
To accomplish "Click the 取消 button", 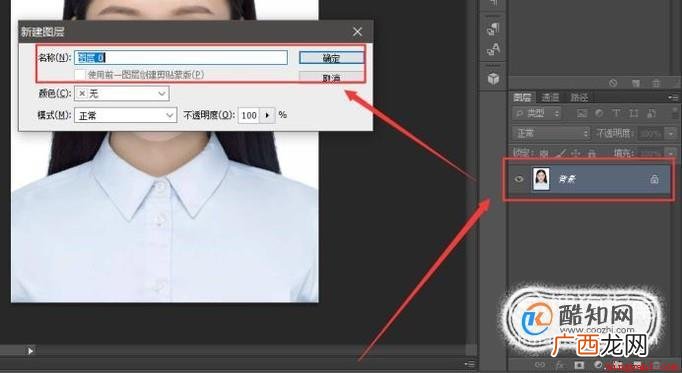I will (x=331, y=78).
